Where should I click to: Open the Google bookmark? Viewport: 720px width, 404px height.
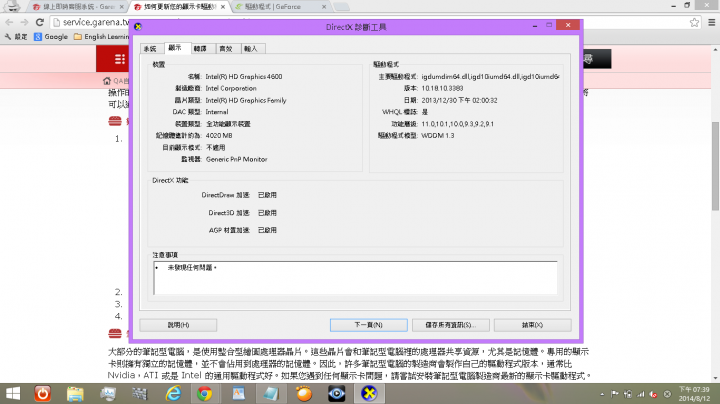[x=51, y=36]
